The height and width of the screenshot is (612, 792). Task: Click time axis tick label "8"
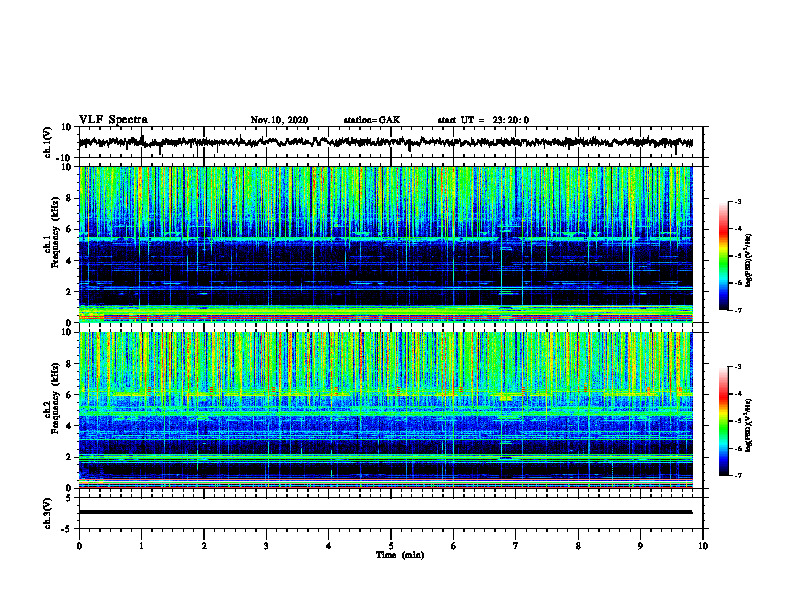pyautogui.click(x=578, y=546)
